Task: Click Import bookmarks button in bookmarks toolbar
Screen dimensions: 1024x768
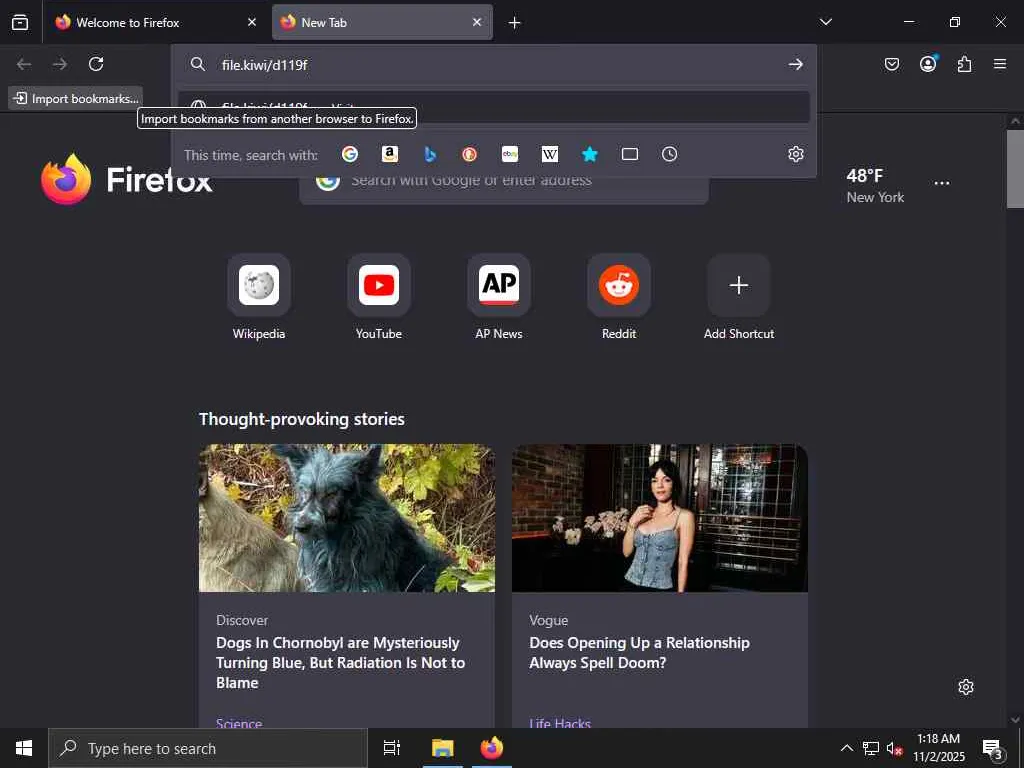Action: point(76,99)
